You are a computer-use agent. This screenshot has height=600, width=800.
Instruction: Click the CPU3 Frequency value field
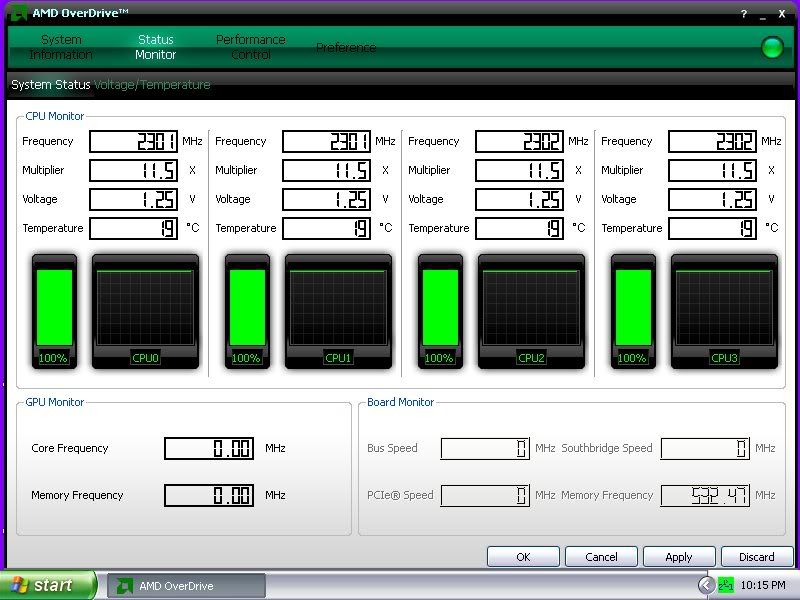[x=713, y=141]
